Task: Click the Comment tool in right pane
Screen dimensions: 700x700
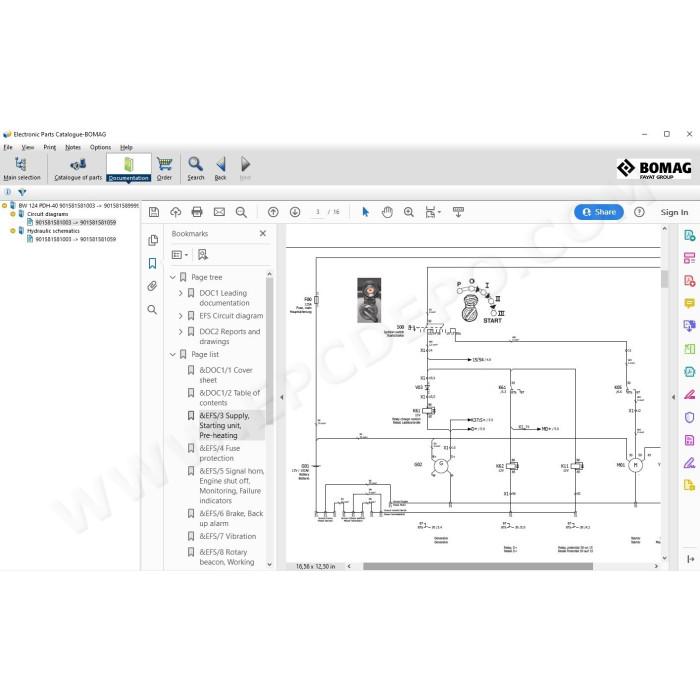Action: pos(689,304)
